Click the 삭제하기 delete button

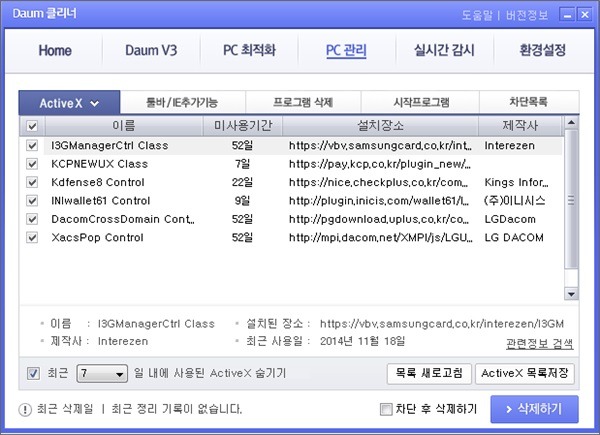[535, 409]
